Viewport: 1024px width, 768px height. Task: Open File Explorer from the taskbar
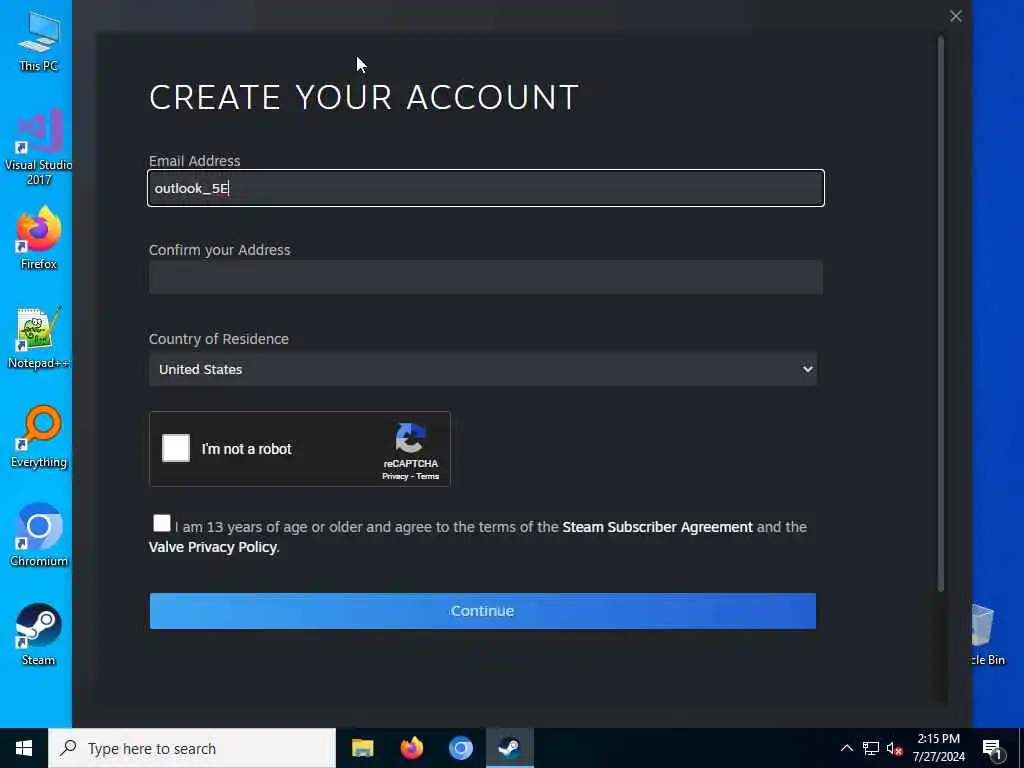pyautogui.click(x=362, y=748)
